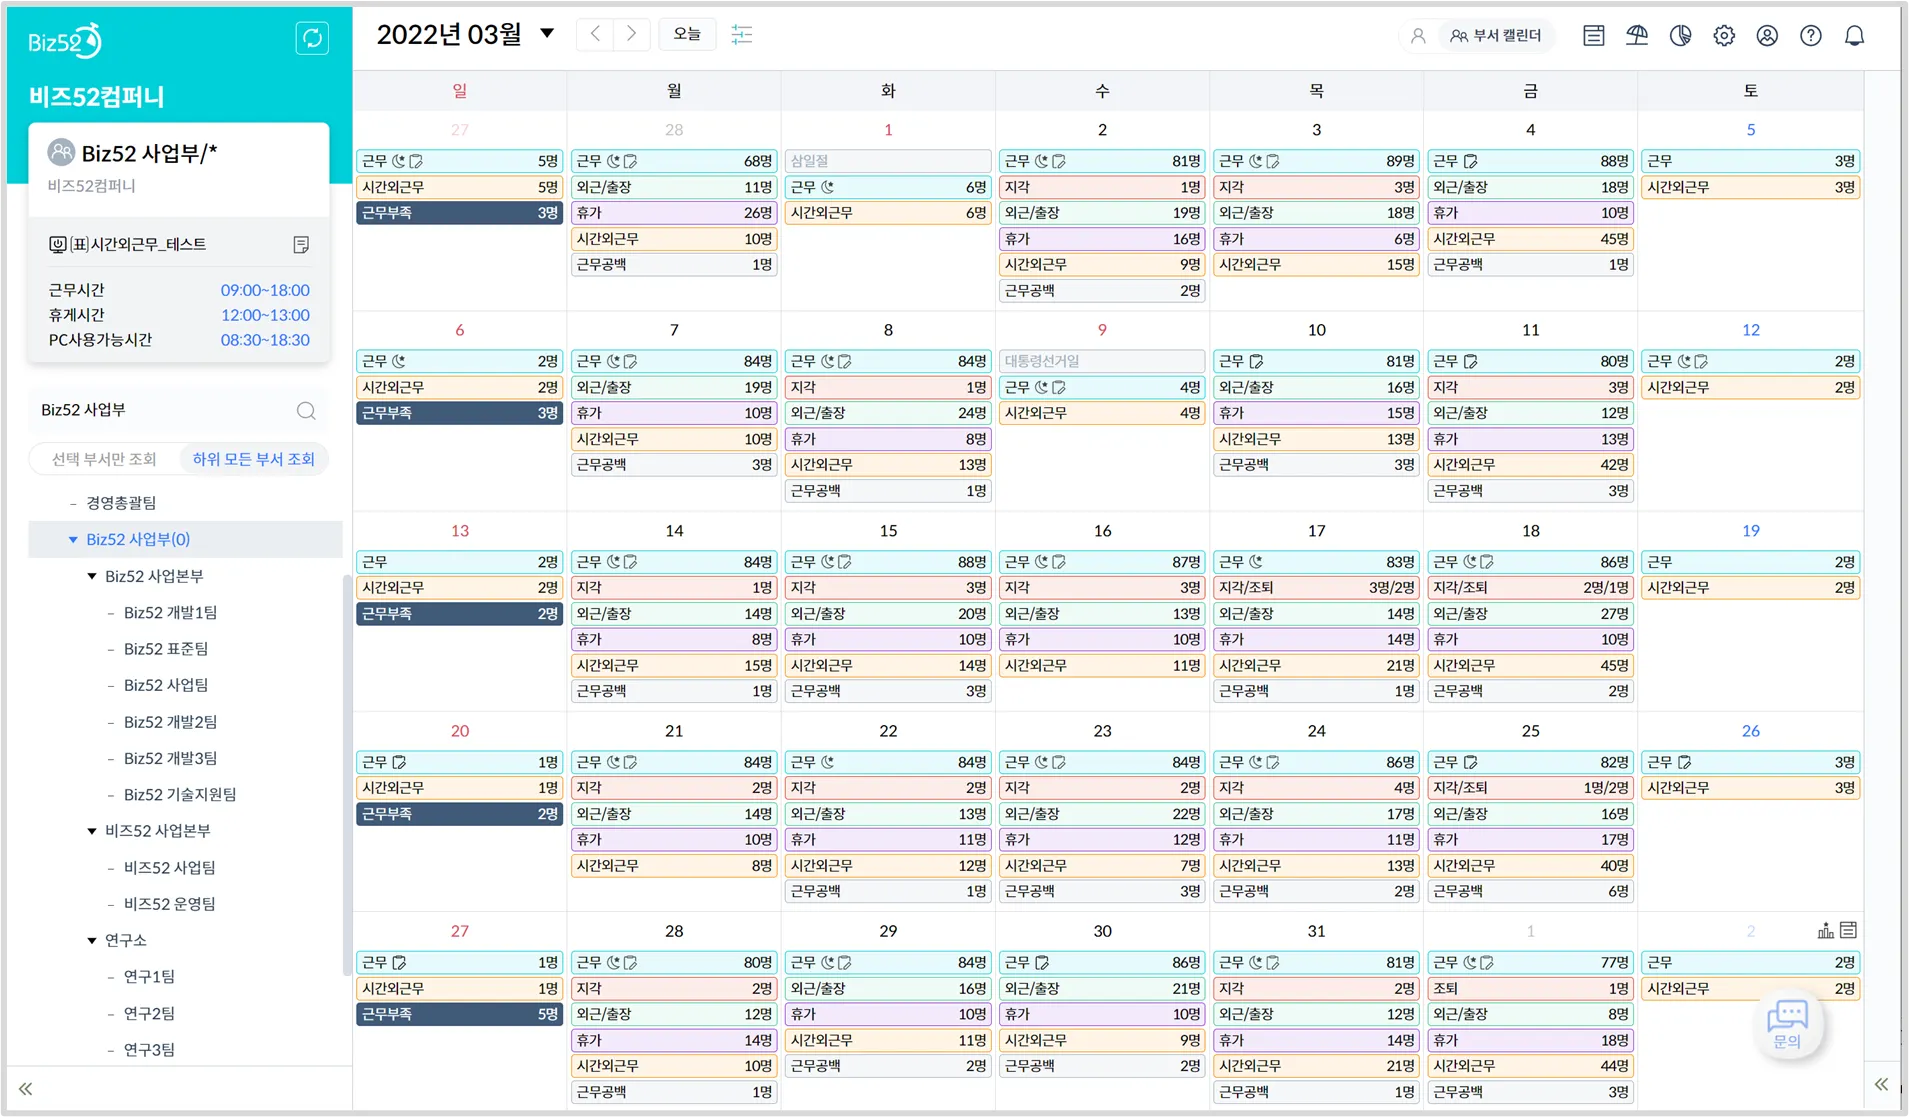Viewport: 1909px width, 1117px height.
Task: Collapse the Biz52 사업부(0) tree node
Action: (73, 540)
